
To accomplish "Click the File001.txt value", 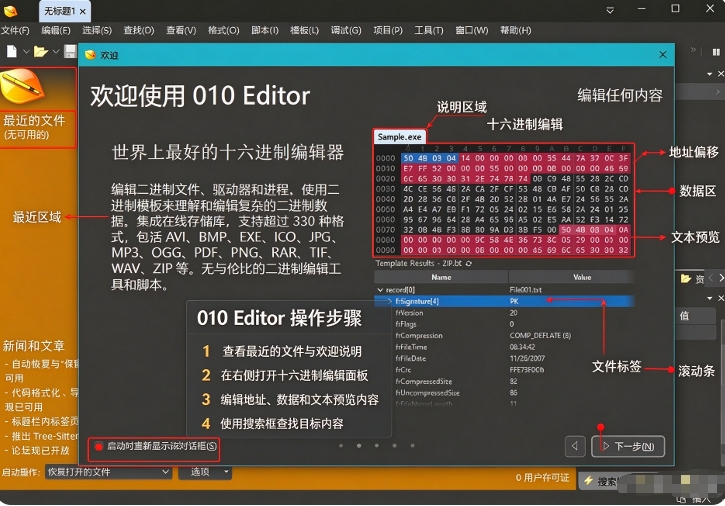I will (525, 290).
